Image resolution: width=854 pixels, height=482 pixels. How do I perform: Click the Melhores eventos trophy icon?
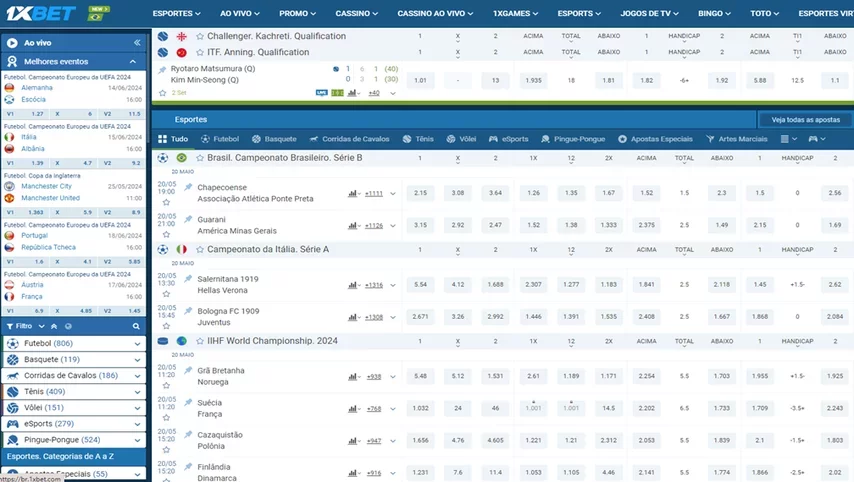pyautogui.click(x=12, y=61)
